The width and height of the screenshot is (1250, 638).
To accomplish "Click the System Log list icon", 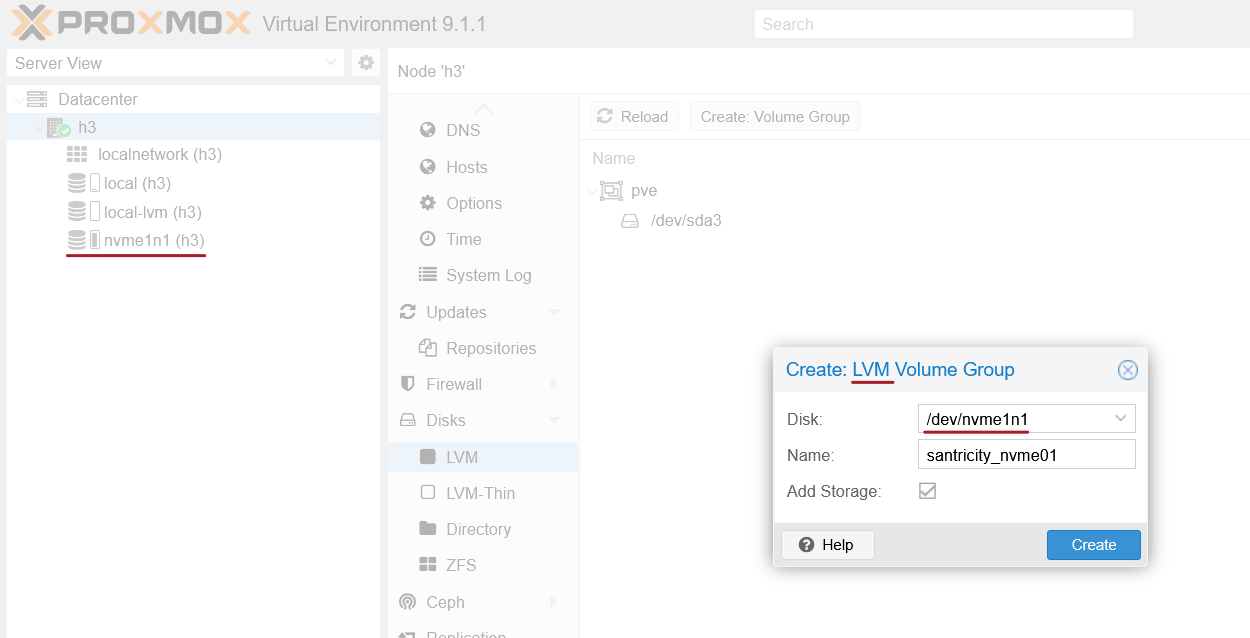I will [x=428, y=275].
